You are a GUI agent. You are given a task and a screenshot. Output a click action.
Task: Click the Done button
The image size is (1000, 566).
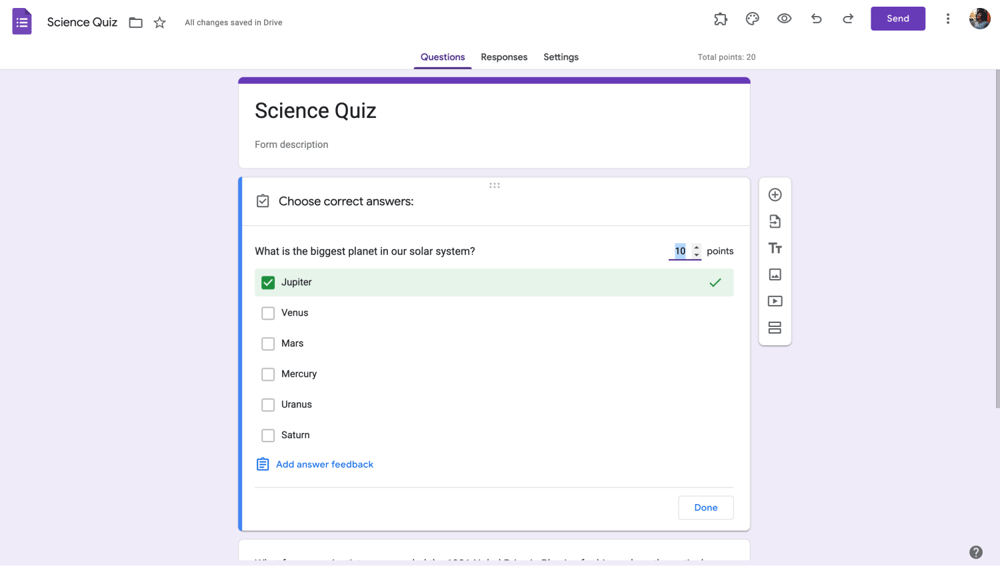click(x=705, y=508)
